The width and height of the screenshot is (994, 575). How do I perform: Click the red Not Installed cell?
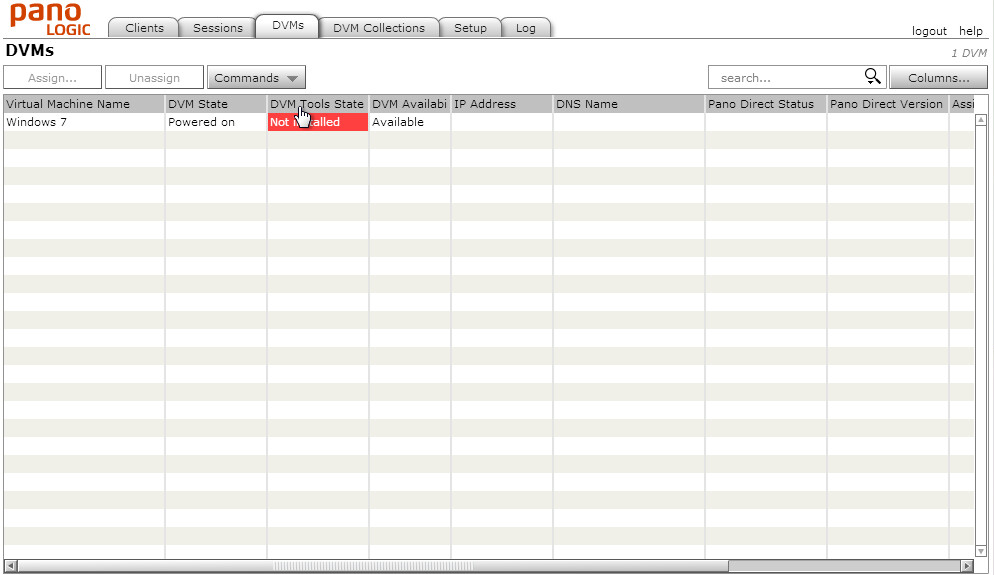[318, 122]
